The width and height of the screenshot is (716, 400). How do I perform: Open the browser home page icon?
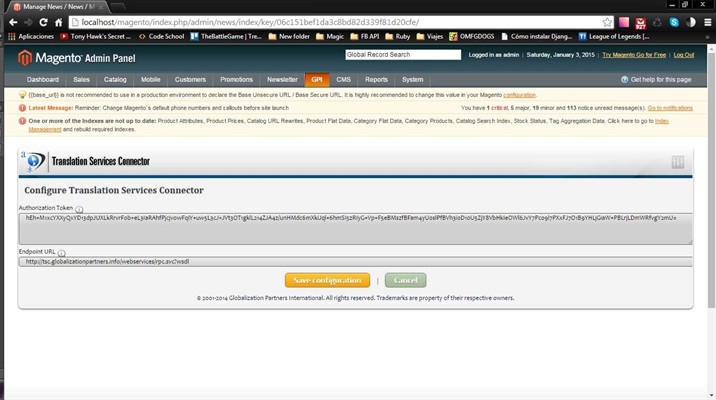58,22
